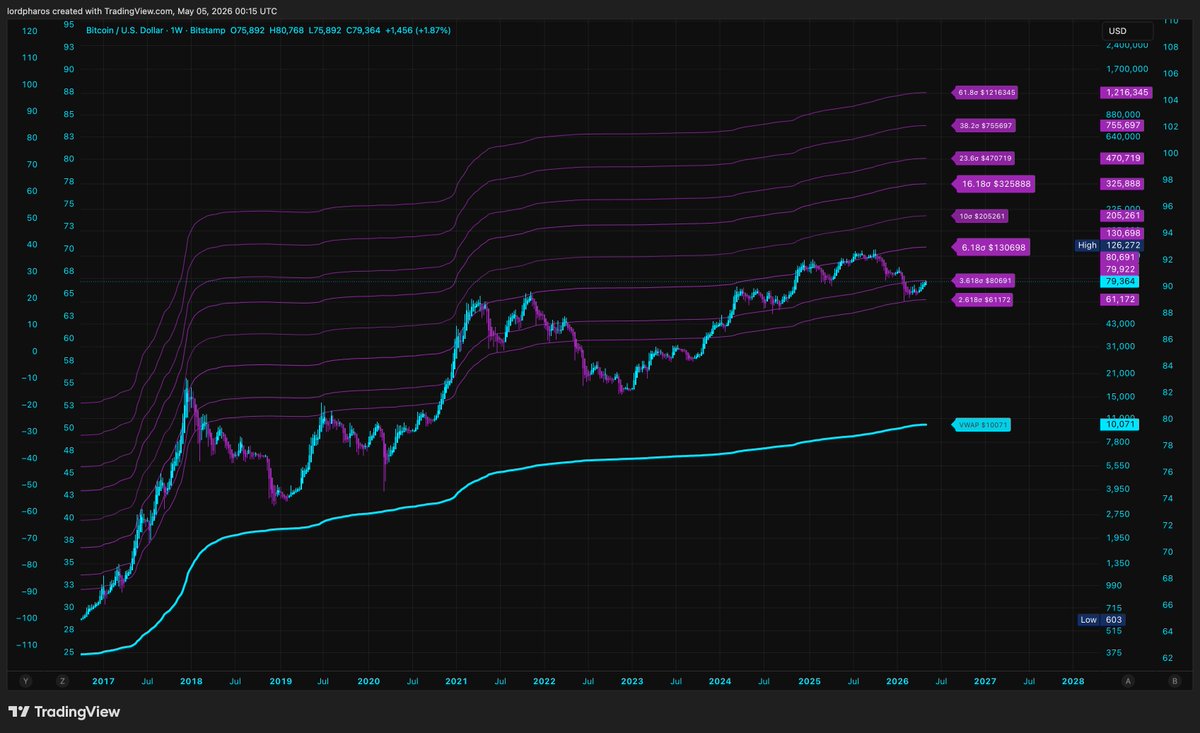The width and height of the screenshot is (1200, 733).
Task: Click the 2,400,000 price scale value
Action: 1125,46
